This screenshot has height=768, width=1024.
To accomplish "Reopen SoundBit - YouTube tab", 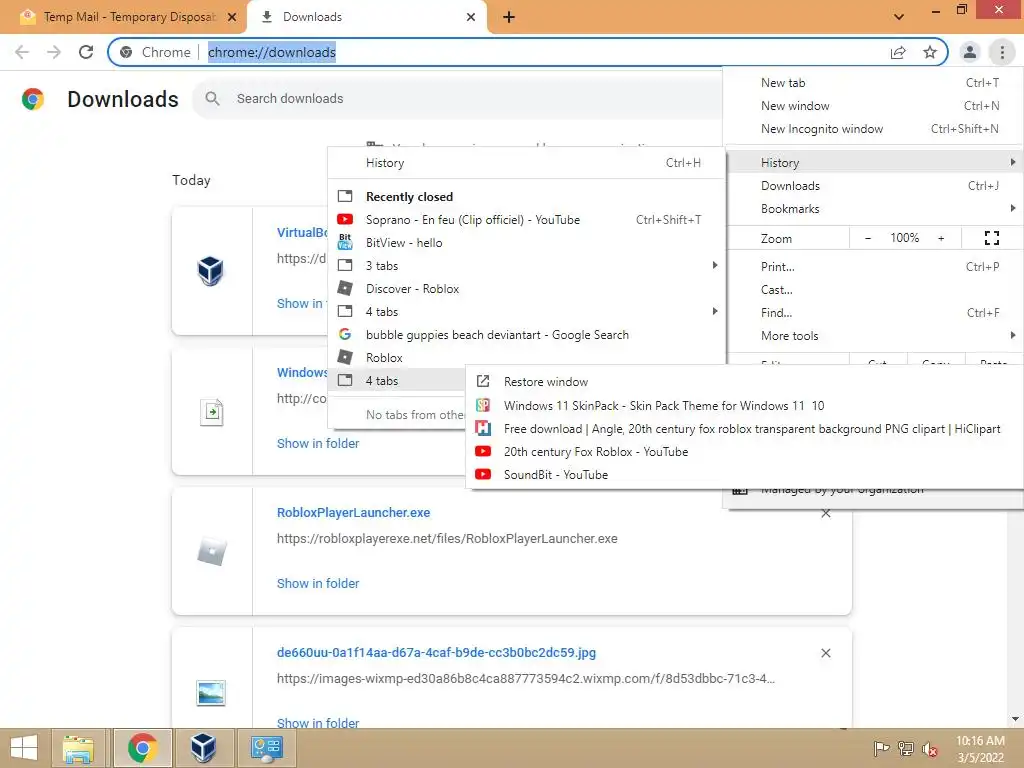I will (744, 475).
